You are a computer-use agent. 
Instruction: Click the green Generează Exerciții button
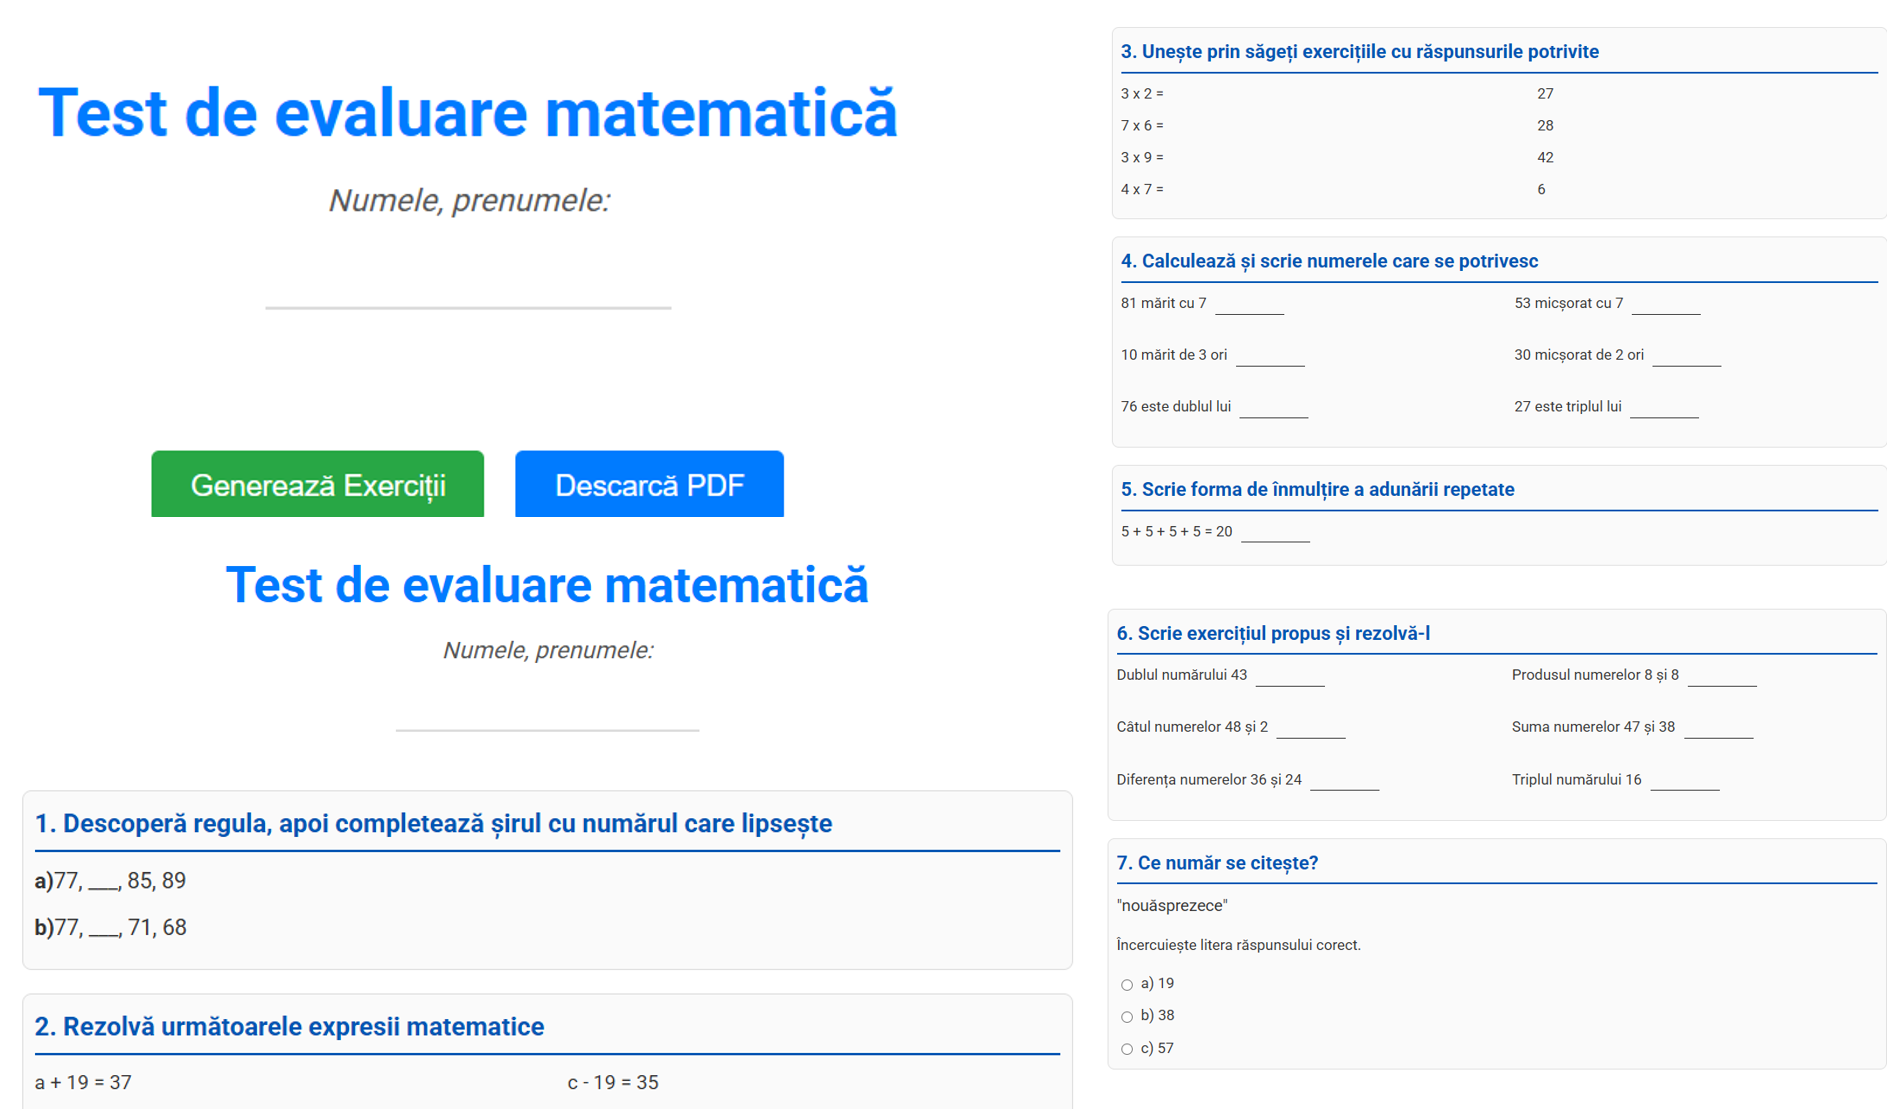tap(317, 485)
